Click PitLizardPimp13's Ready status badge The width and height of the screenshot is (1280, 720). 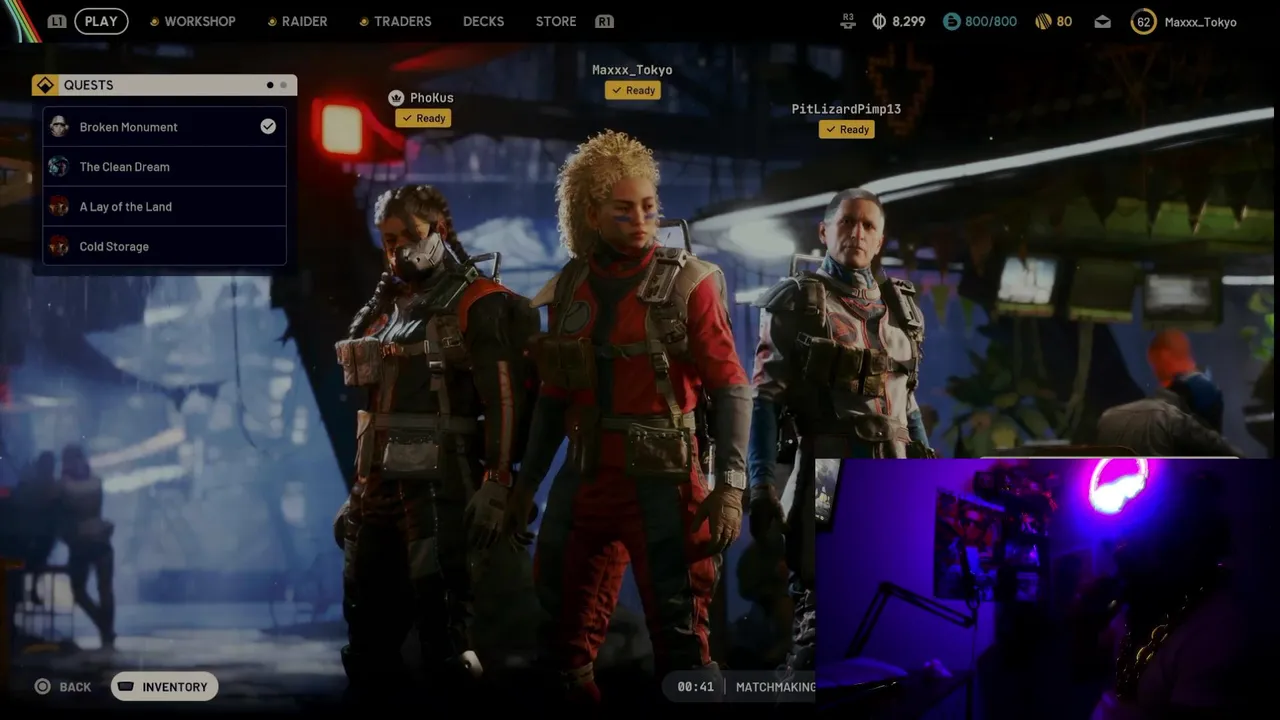click(847, 129)
